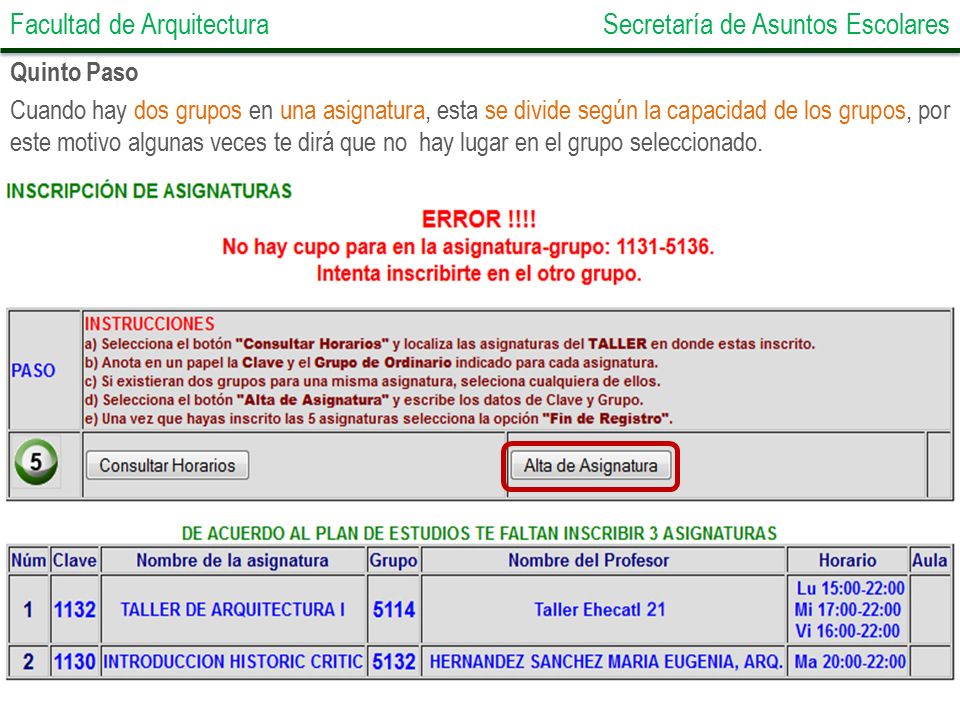Click row number 2 in the table
This screenshot has width=960, height=720.
click(x=28, y=661)
